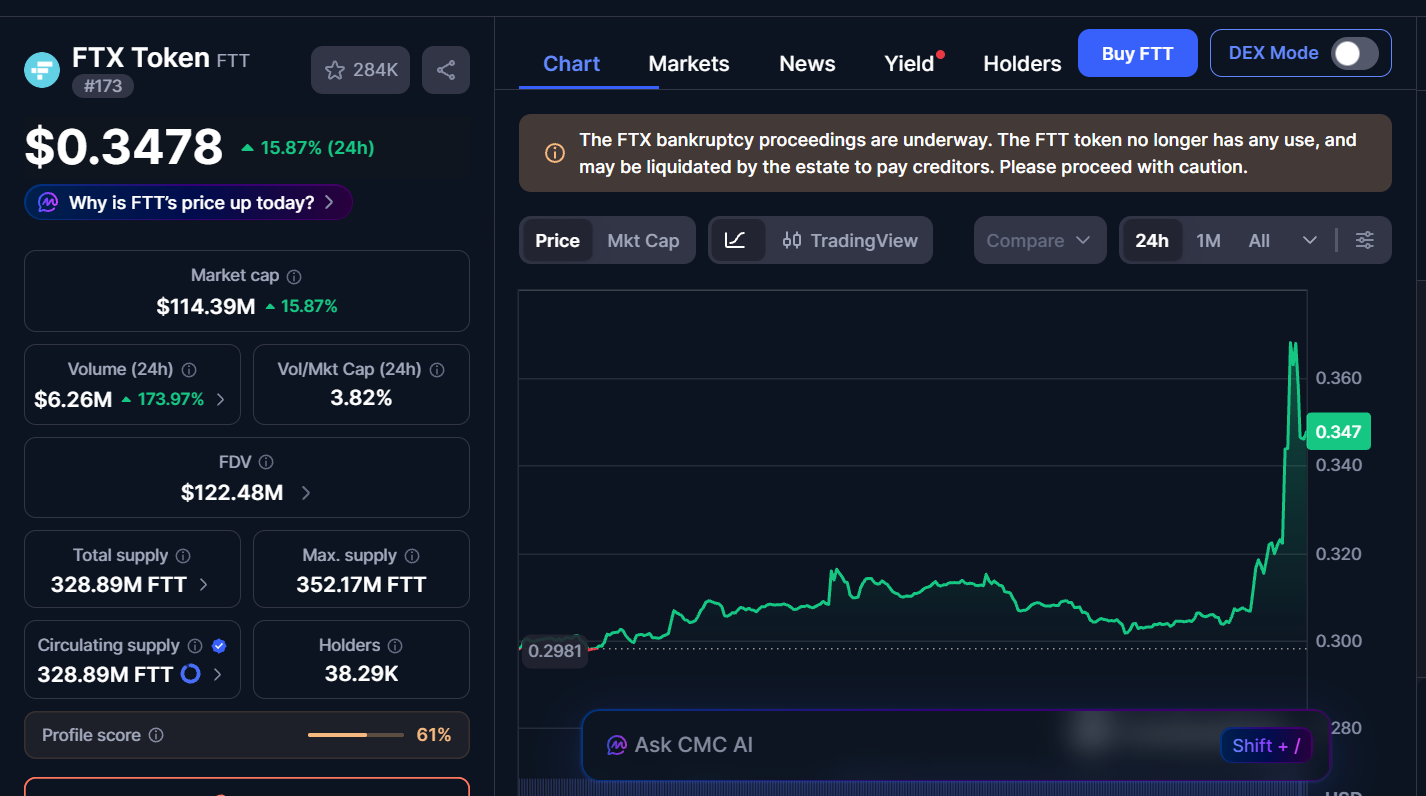1426x796 pixels.
Task: Click Market cap info icon
Action: (294, 276)
